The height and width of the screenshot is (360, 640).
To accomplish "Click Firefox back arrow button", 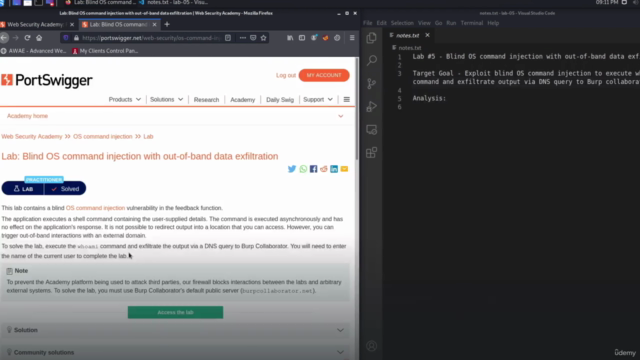I will point(4,38).
